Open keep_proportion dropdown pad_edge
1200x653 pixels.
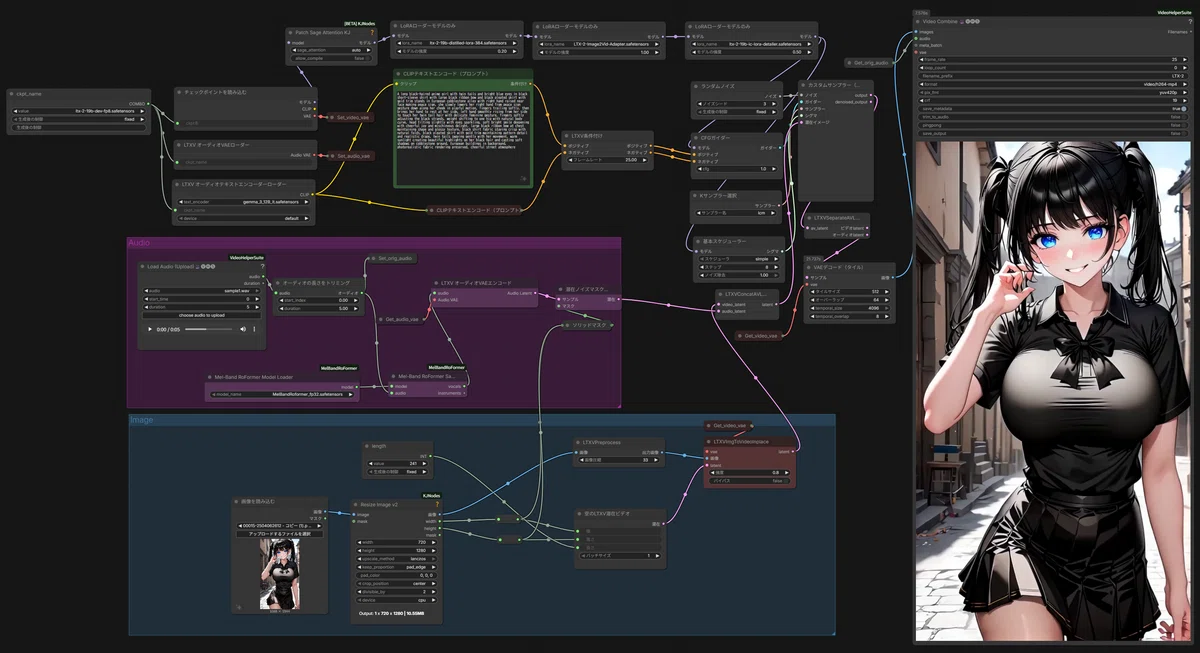click(x=396, y=567)
